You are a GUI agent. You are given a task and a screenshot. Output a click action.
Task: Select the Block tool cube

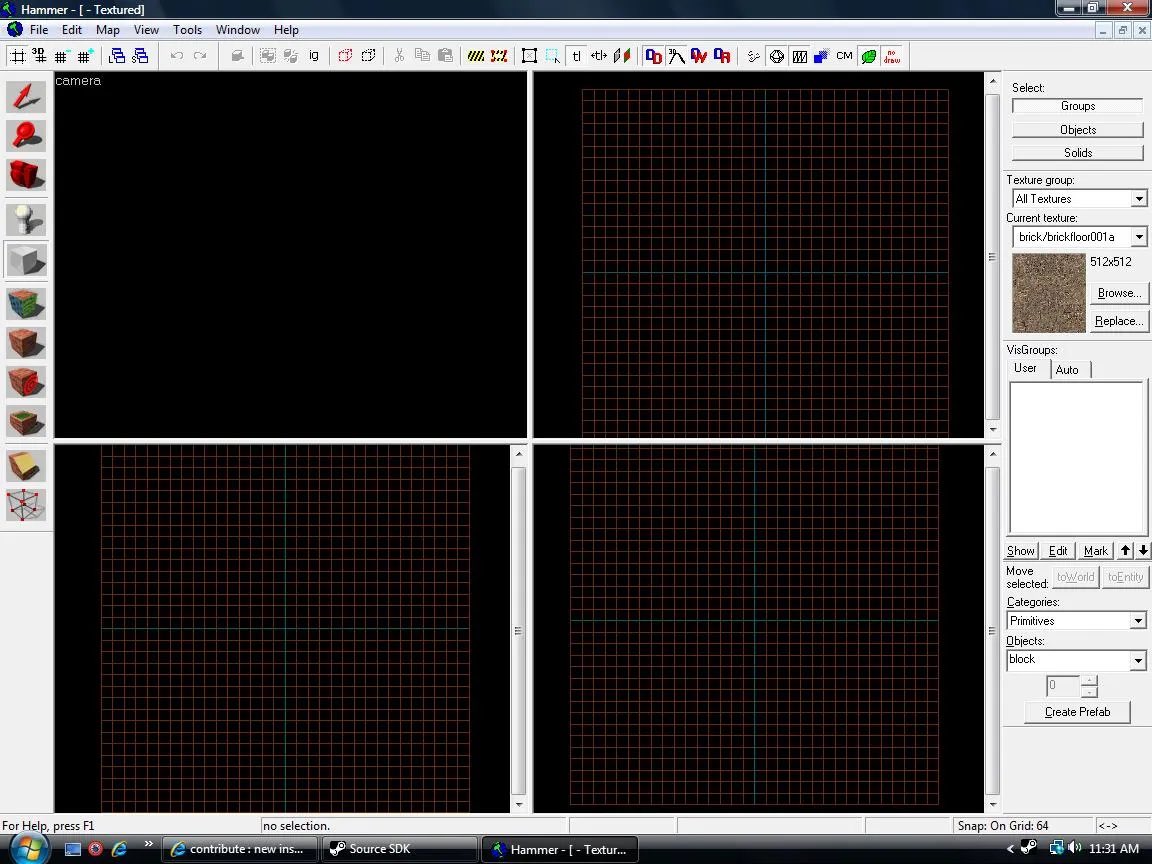[x=26, y=259]
